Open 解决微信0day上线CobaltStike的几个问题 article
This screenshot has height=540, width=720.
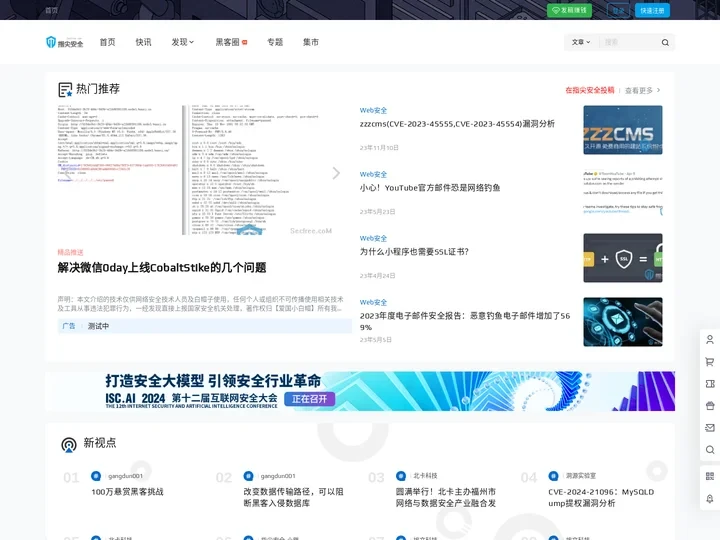click(x=162, y=268)
